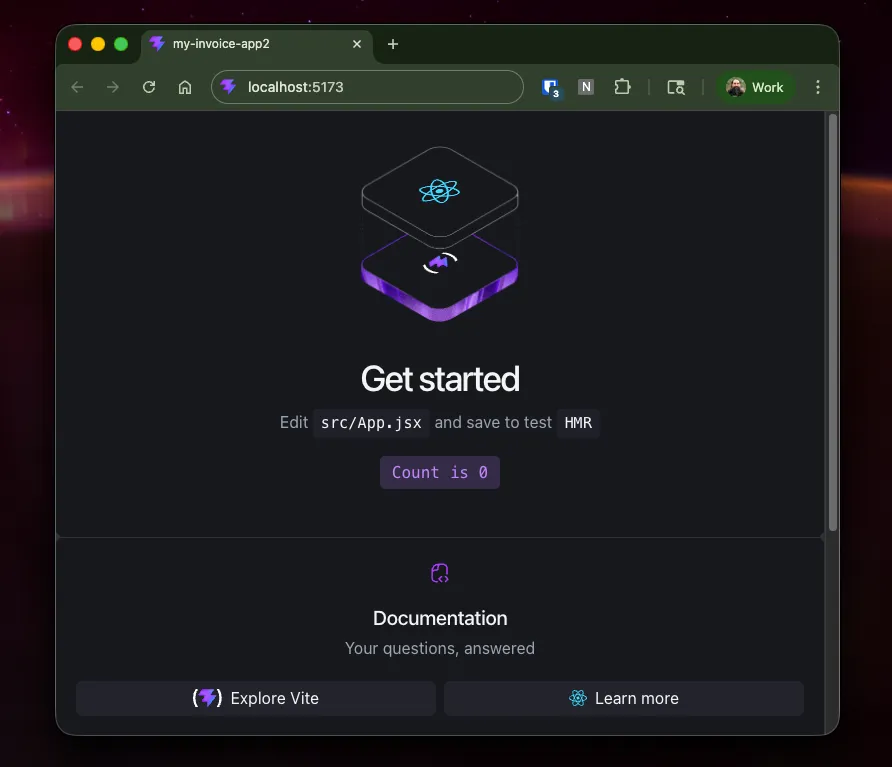Open a new browser tab
892x767 pixels.
click(393, 44)
